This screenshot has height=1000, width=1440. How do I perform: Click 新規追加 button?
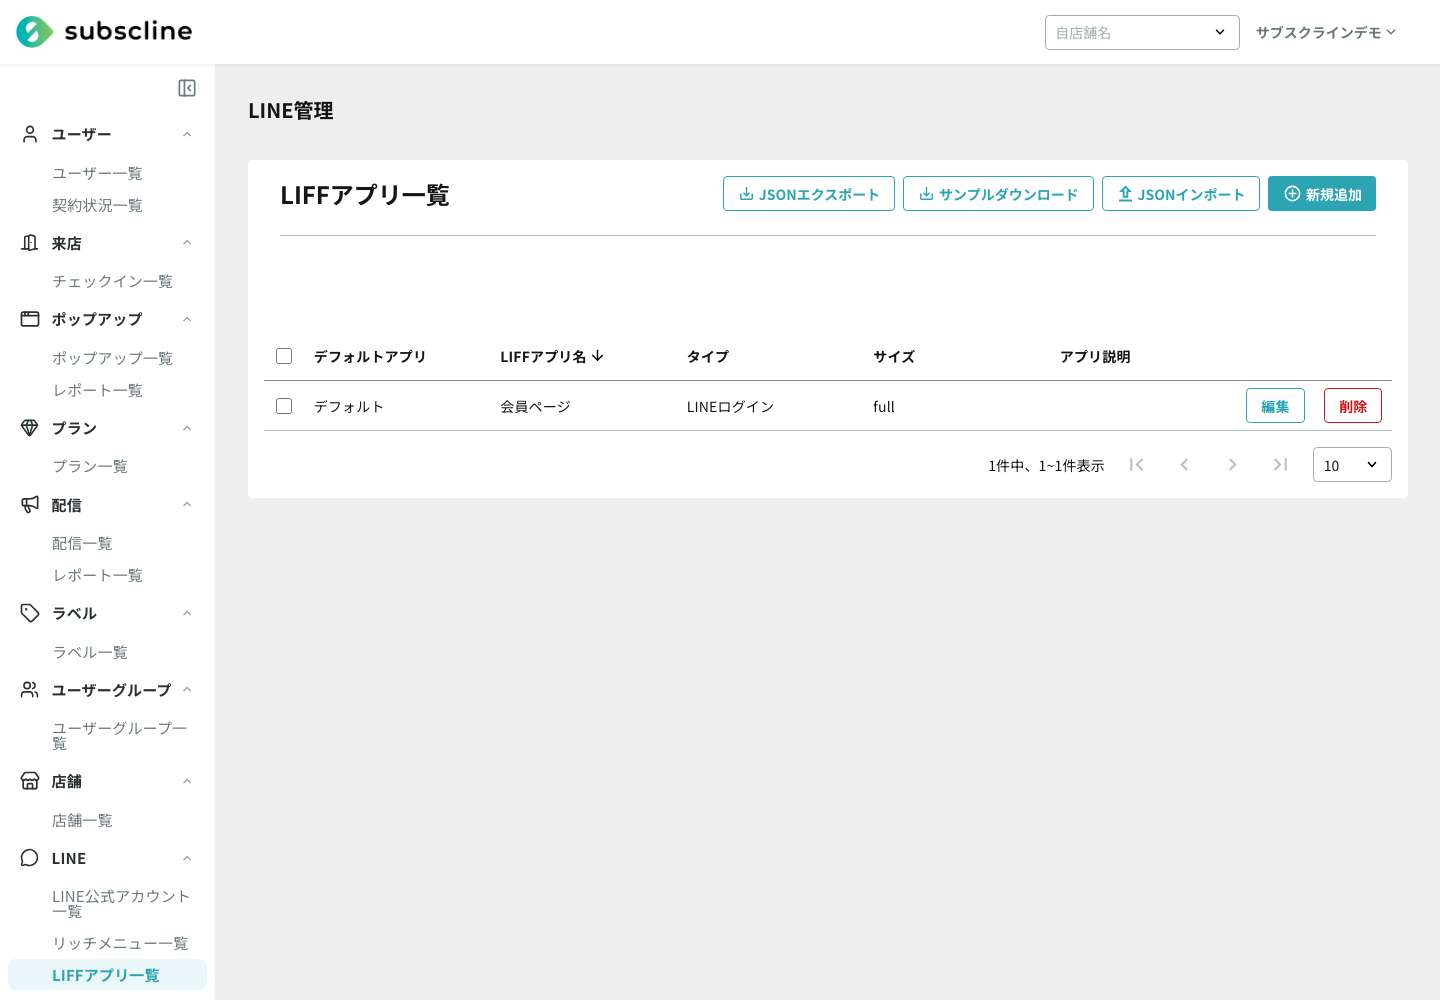pos(1322,194)
